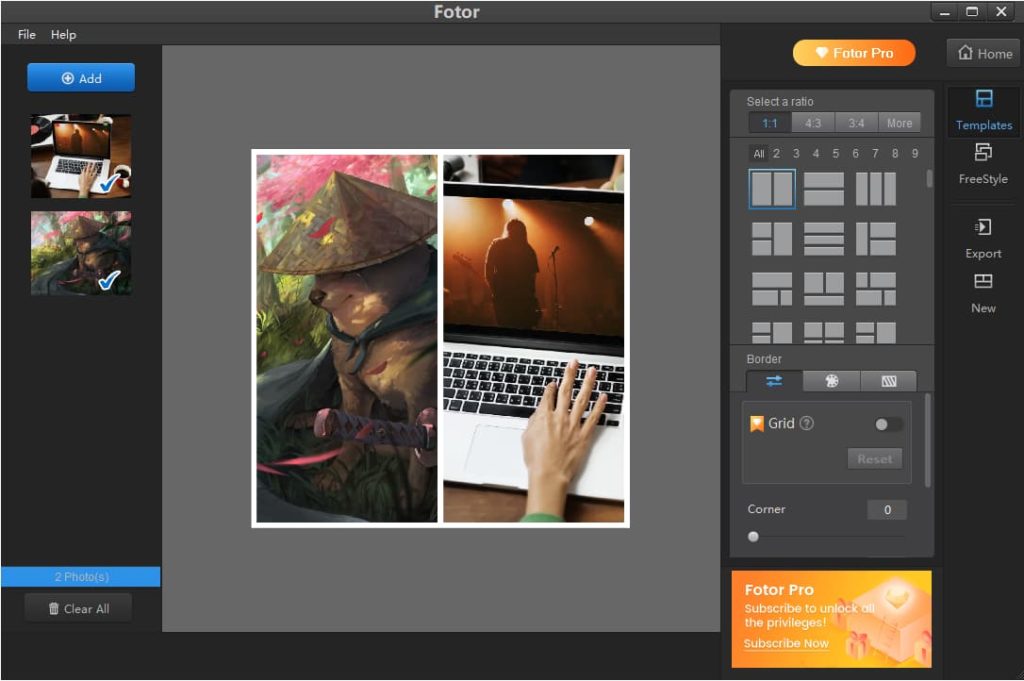Filter templates to 4 photos
The image size is (1024, 681).
pyautogui.click(x=816, y=153)
